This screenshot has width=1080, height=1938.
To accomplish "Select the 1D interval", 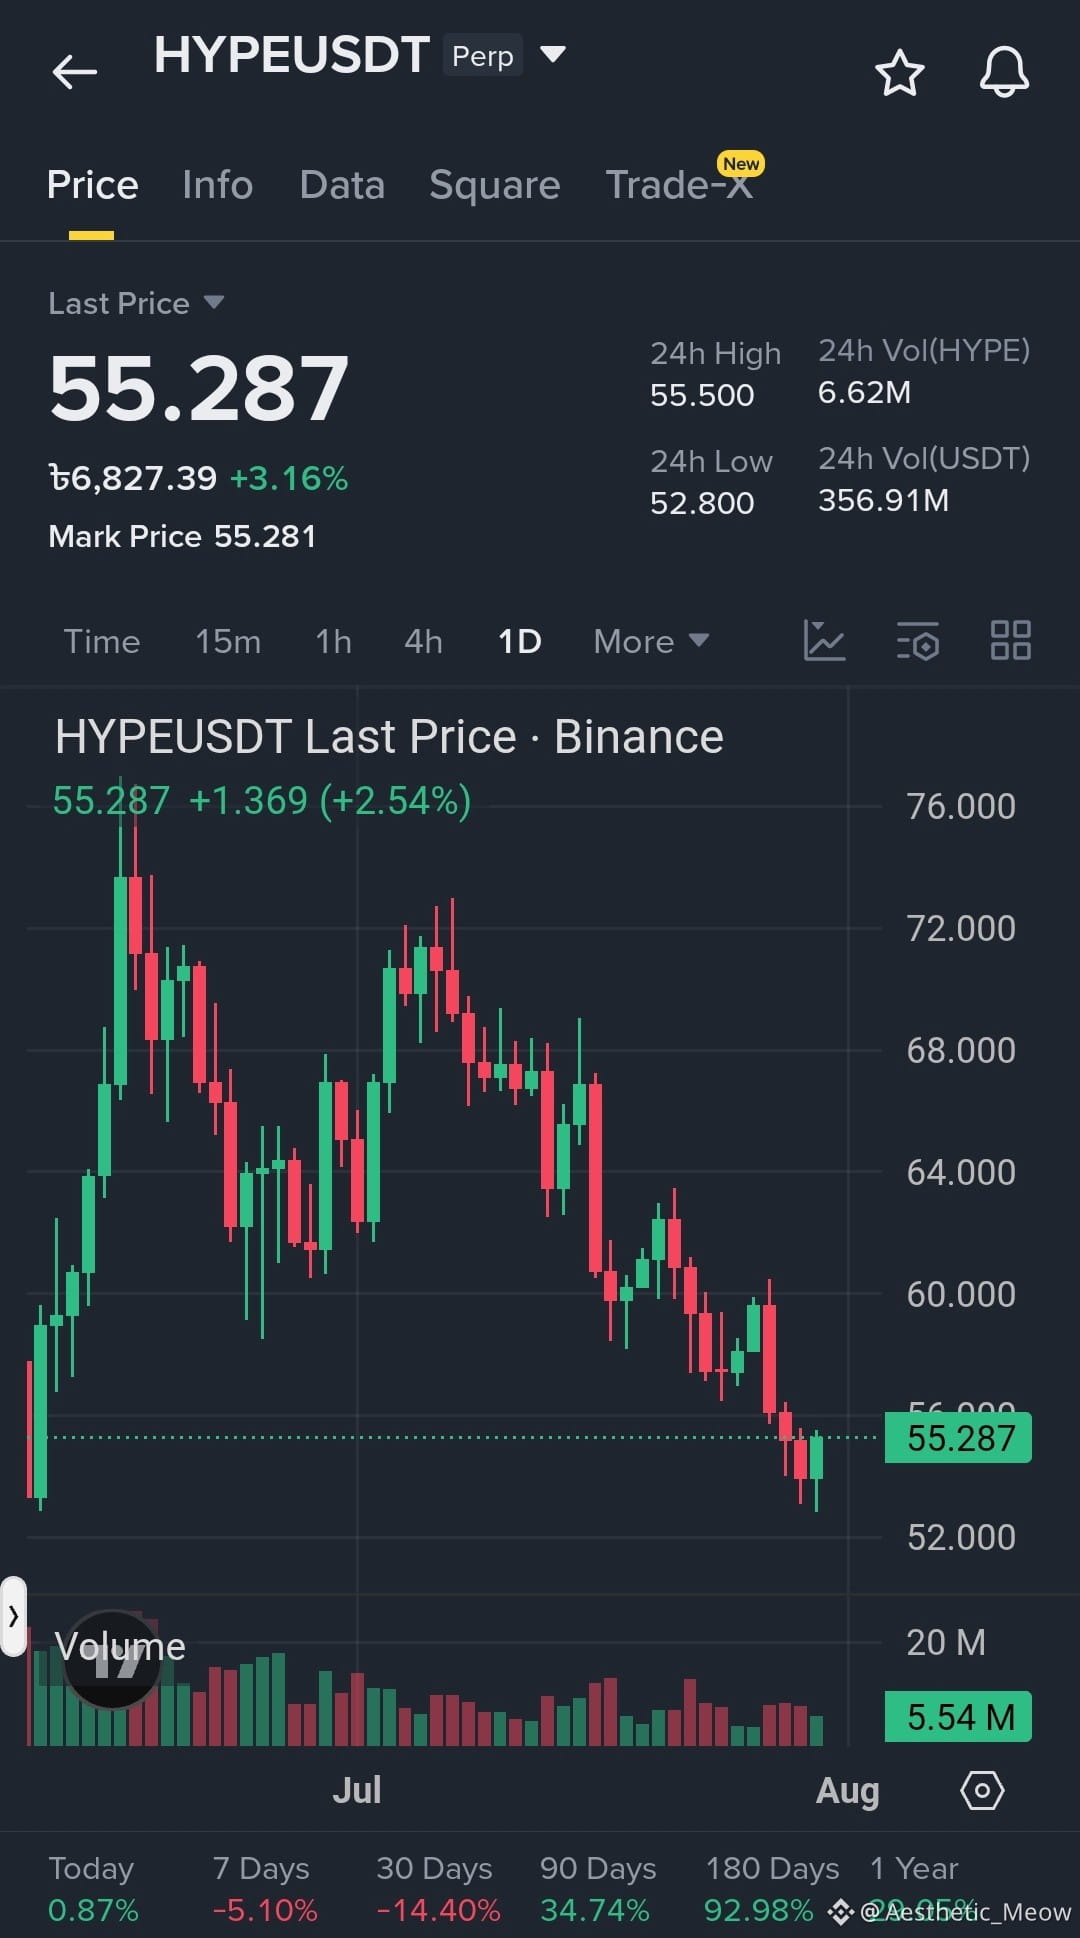I will coord(520,641).
